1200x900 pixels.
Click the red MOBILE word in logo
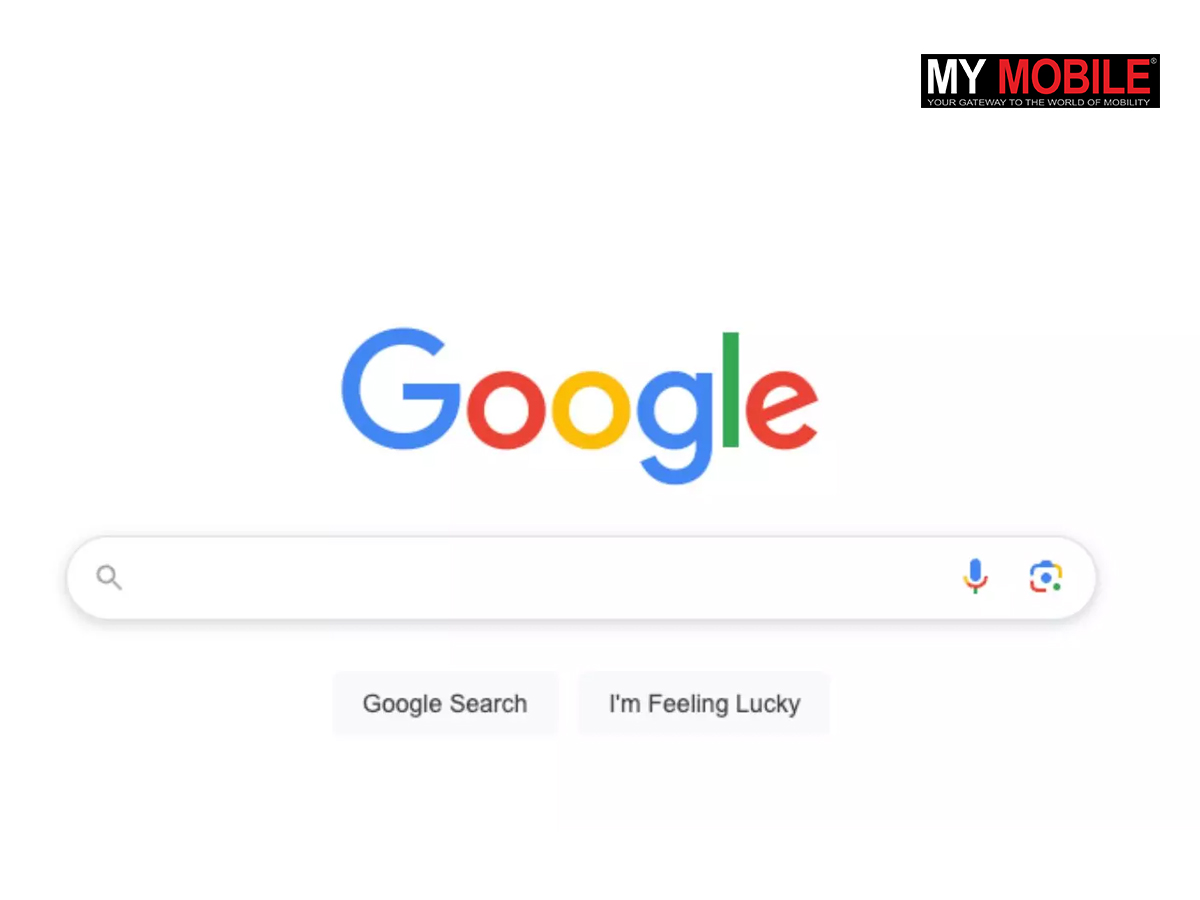click(1074, 77)
